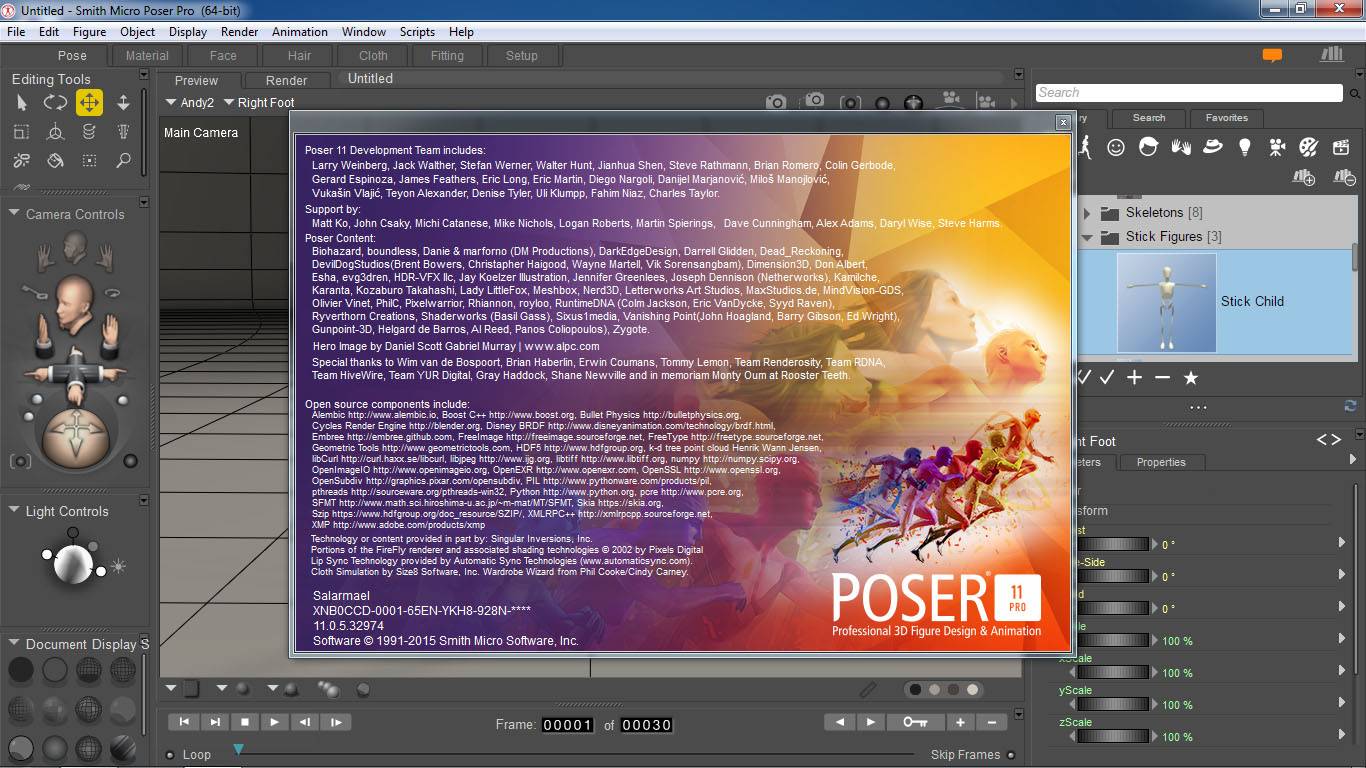Collapse the Light Controls panel

point(15,510)
